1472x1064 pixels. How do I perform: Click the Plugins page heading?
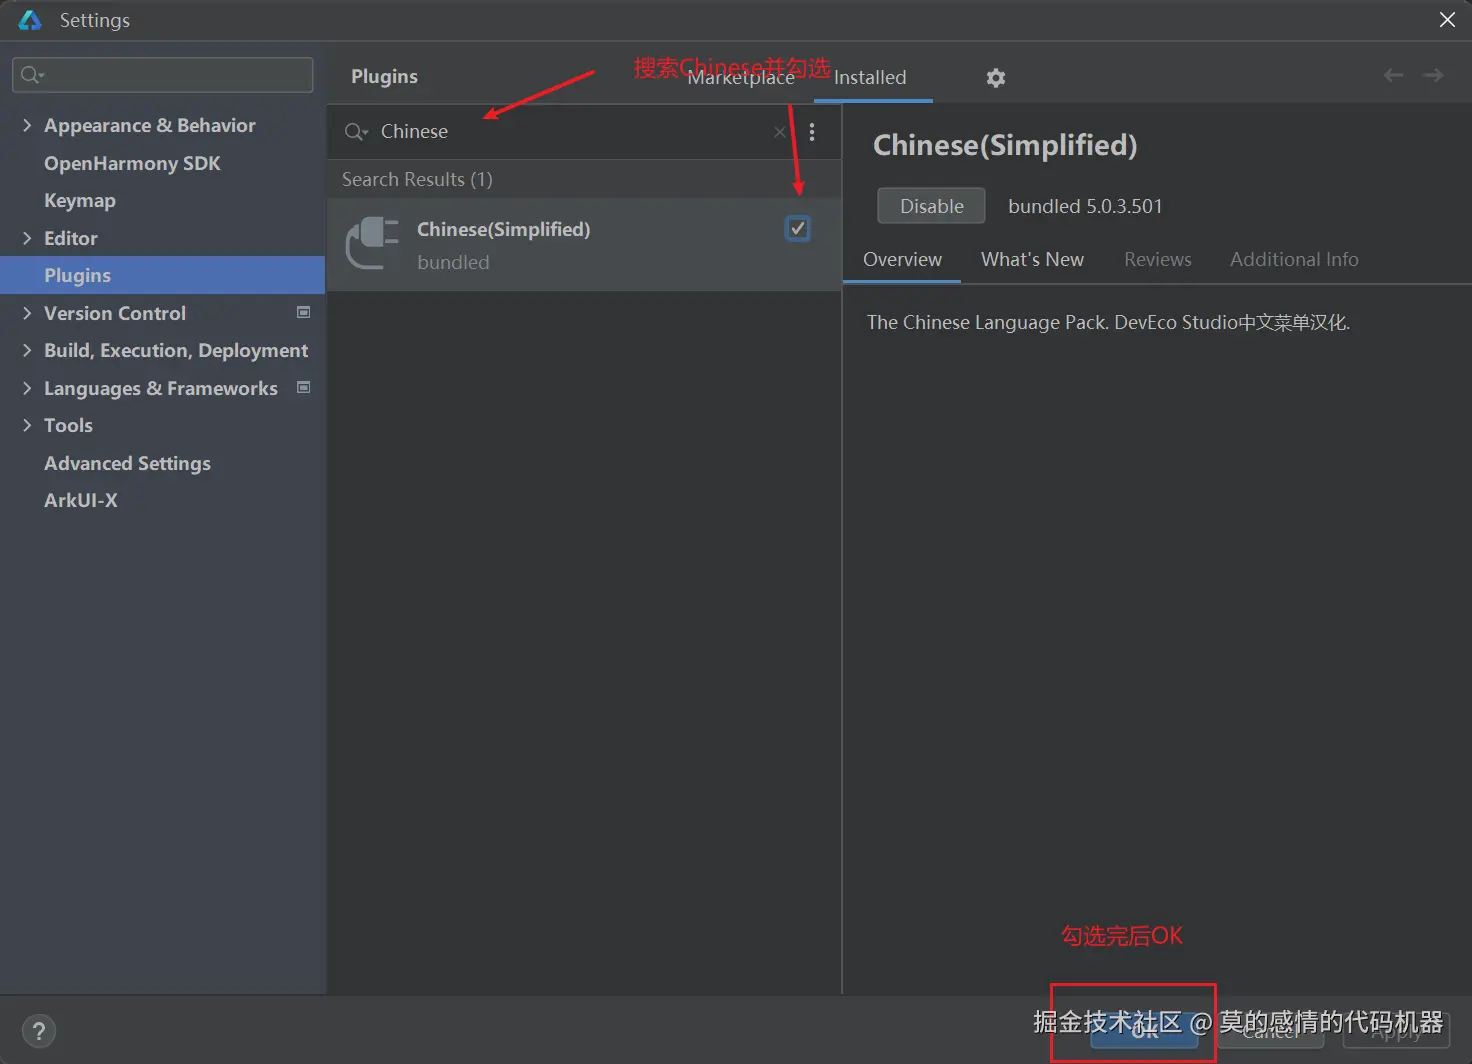point(384,76)
